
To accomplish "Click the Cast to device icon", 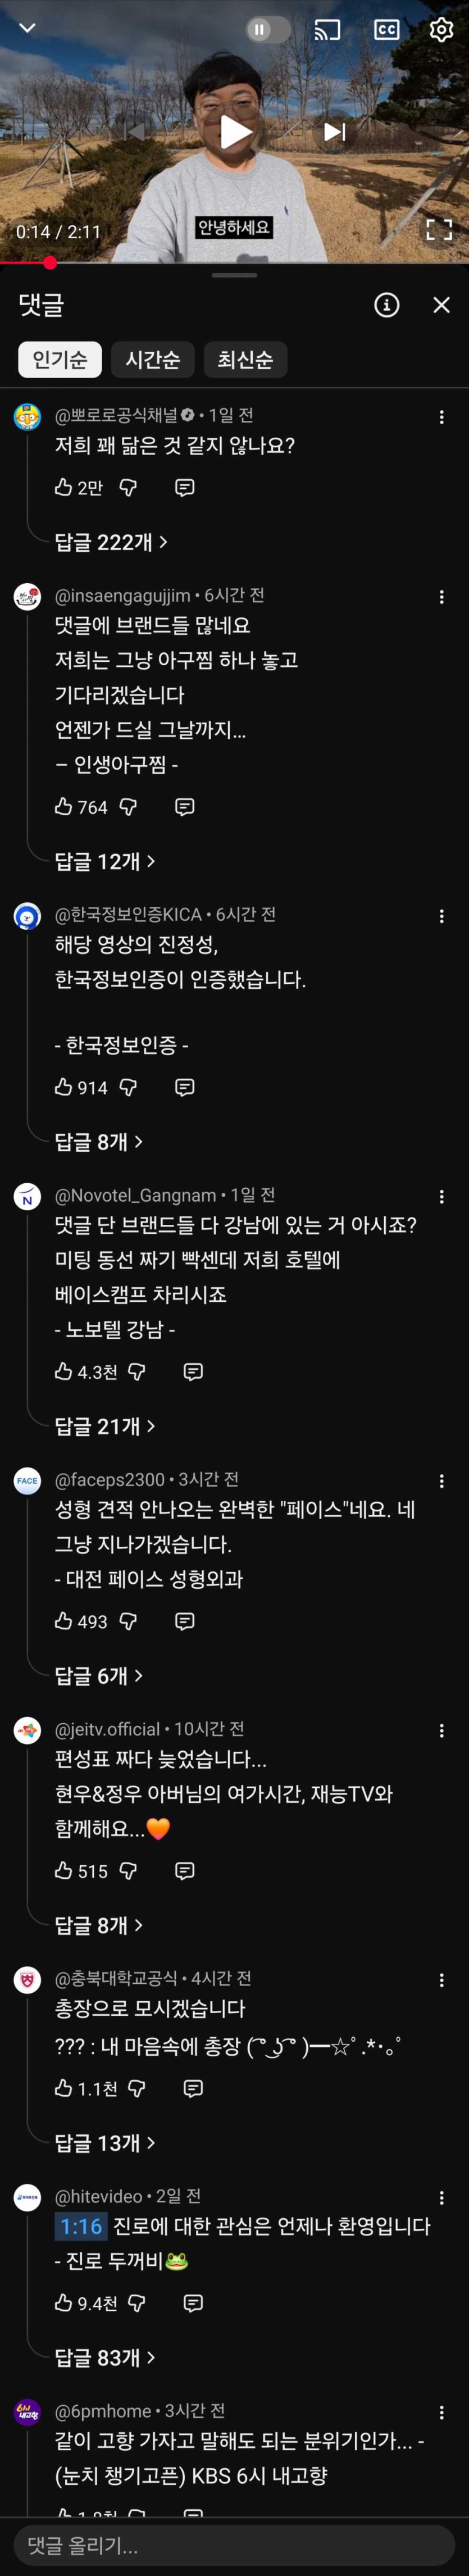I will click(x=327, y=30).
